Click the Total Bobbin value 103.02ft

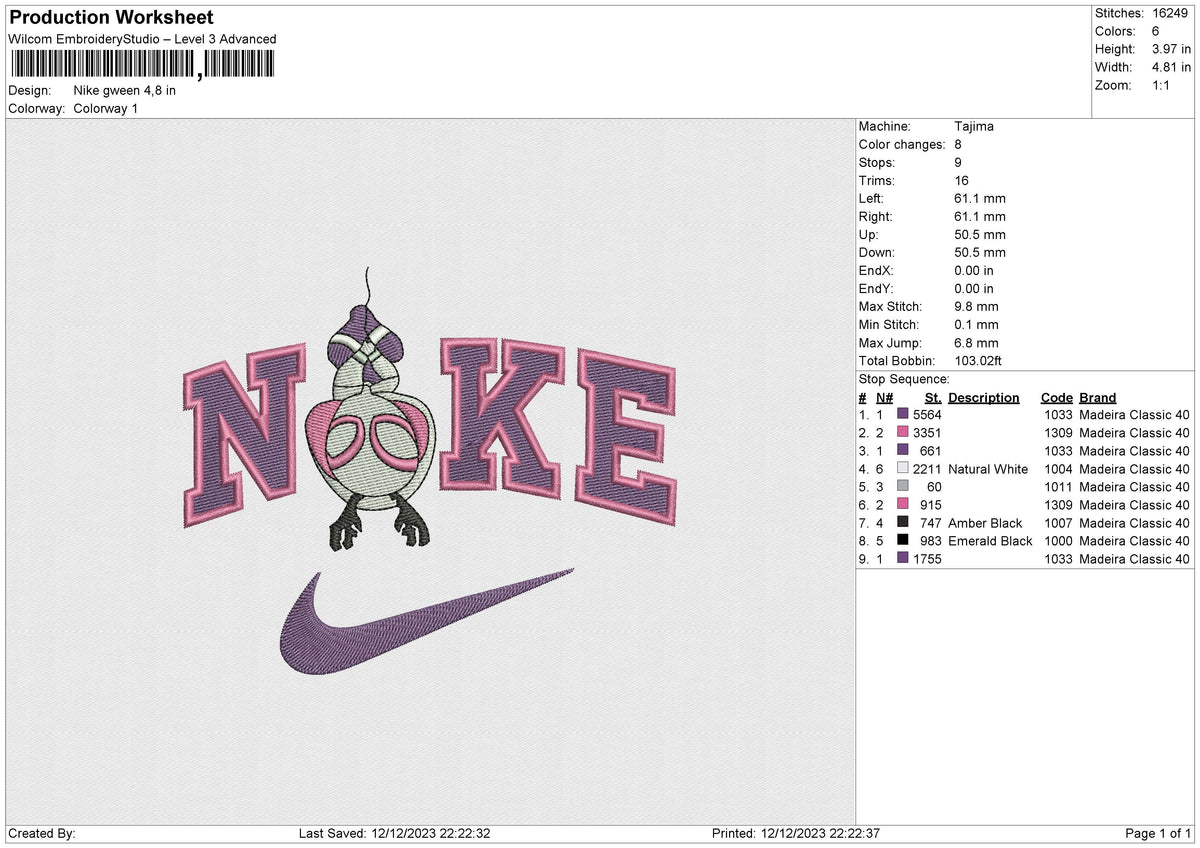point(980,361)
